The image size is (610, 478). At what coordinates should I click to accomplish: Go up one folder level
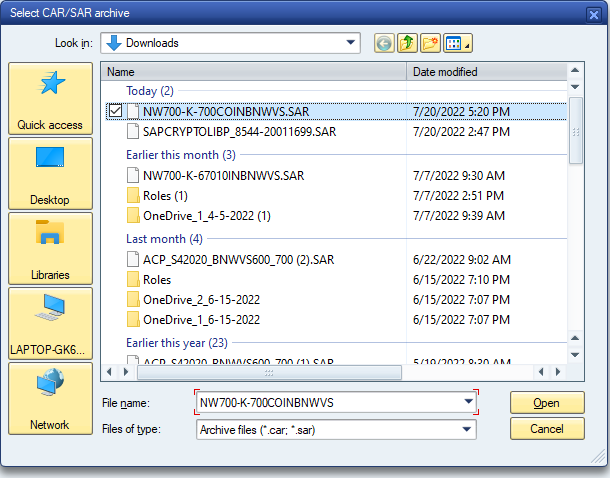(407, 43)
